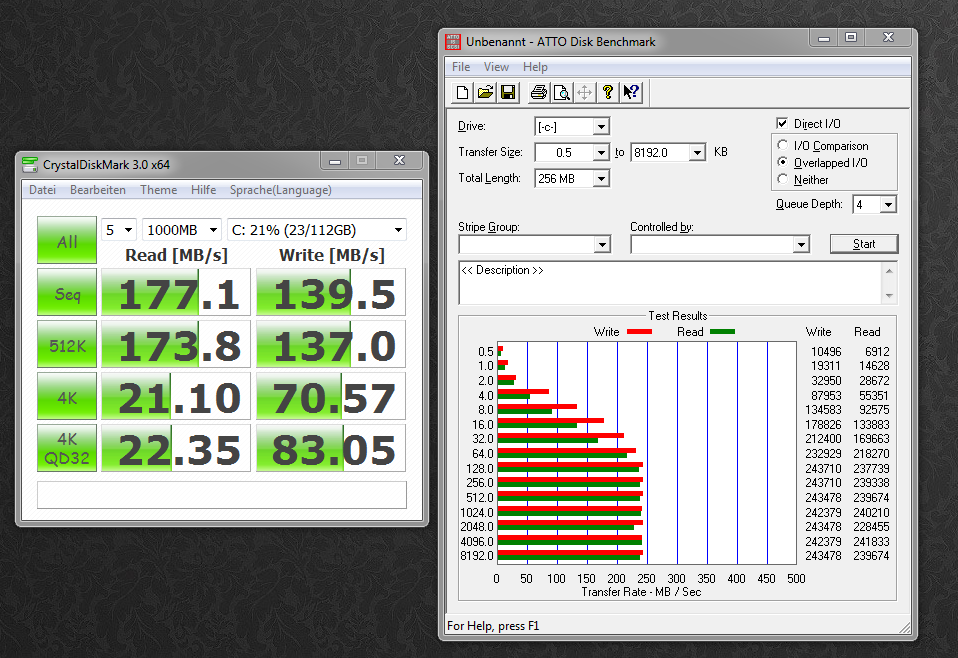Open the Help menu in ATTO
Screen dimensions: 958x658
(535, 67)
